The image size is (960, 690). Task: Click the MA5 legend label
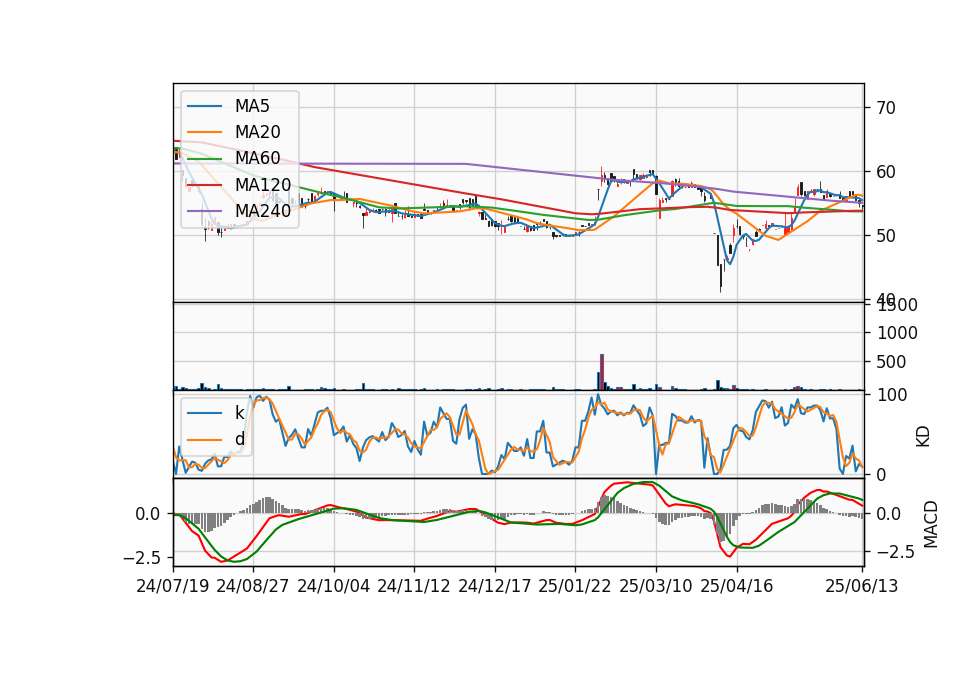[252, 106]
